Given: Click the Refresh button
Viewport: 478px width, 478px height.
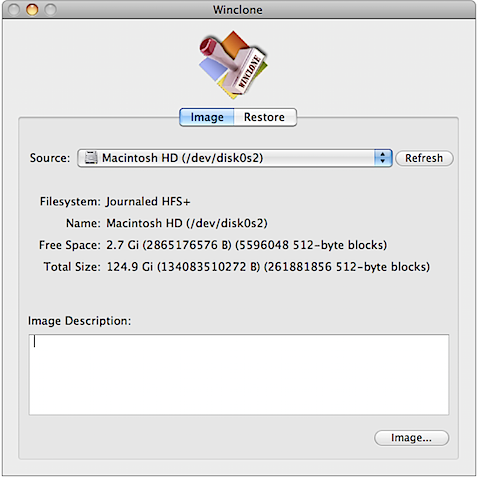Looking at the screenshot, I should (424, 158).
